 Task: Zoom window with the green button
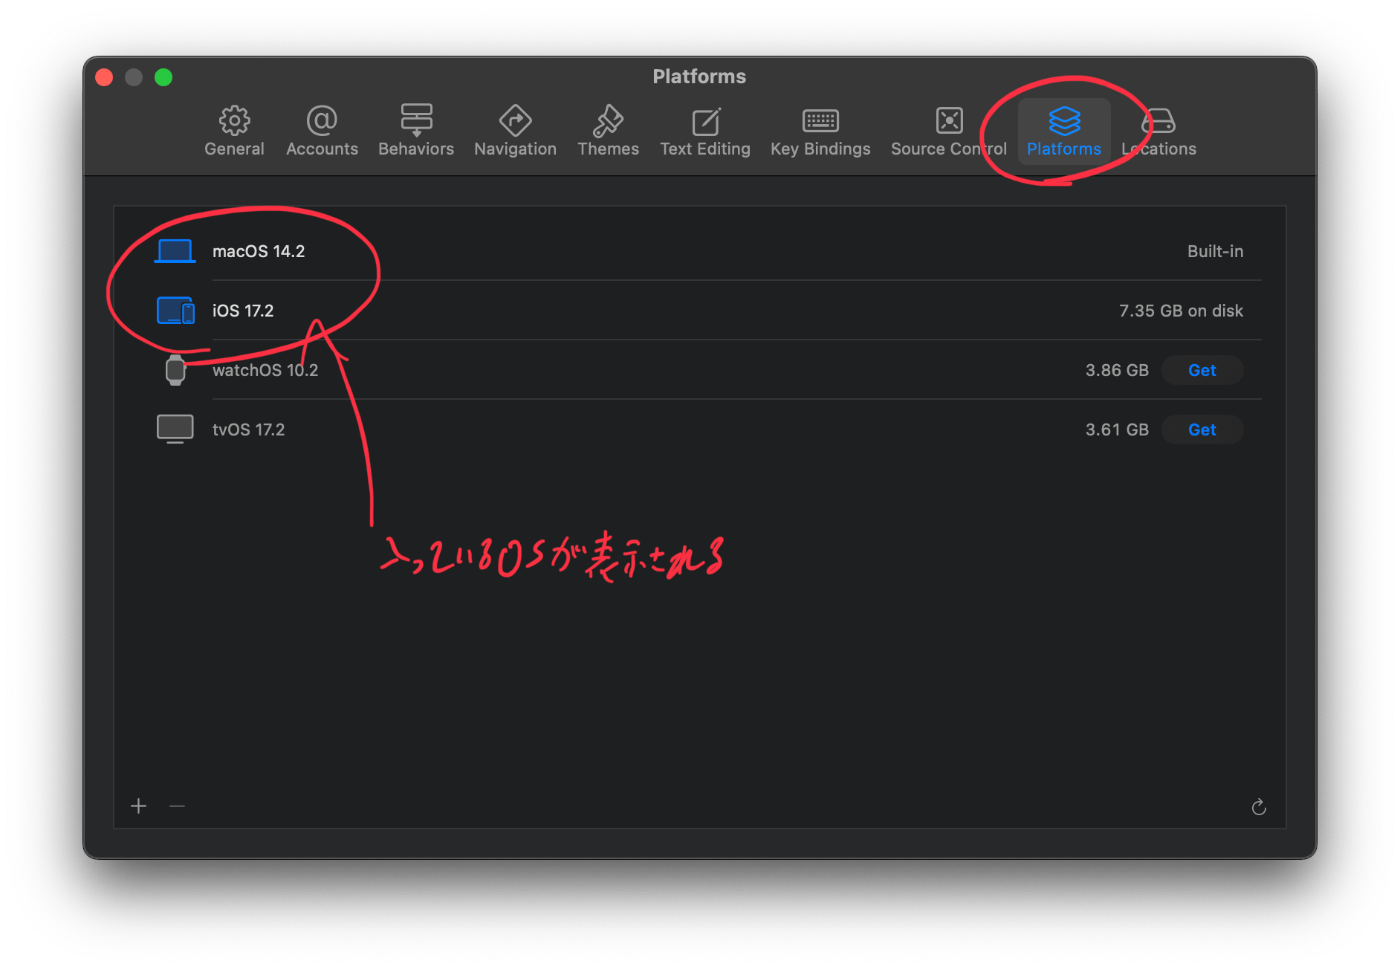coord(163,77)
